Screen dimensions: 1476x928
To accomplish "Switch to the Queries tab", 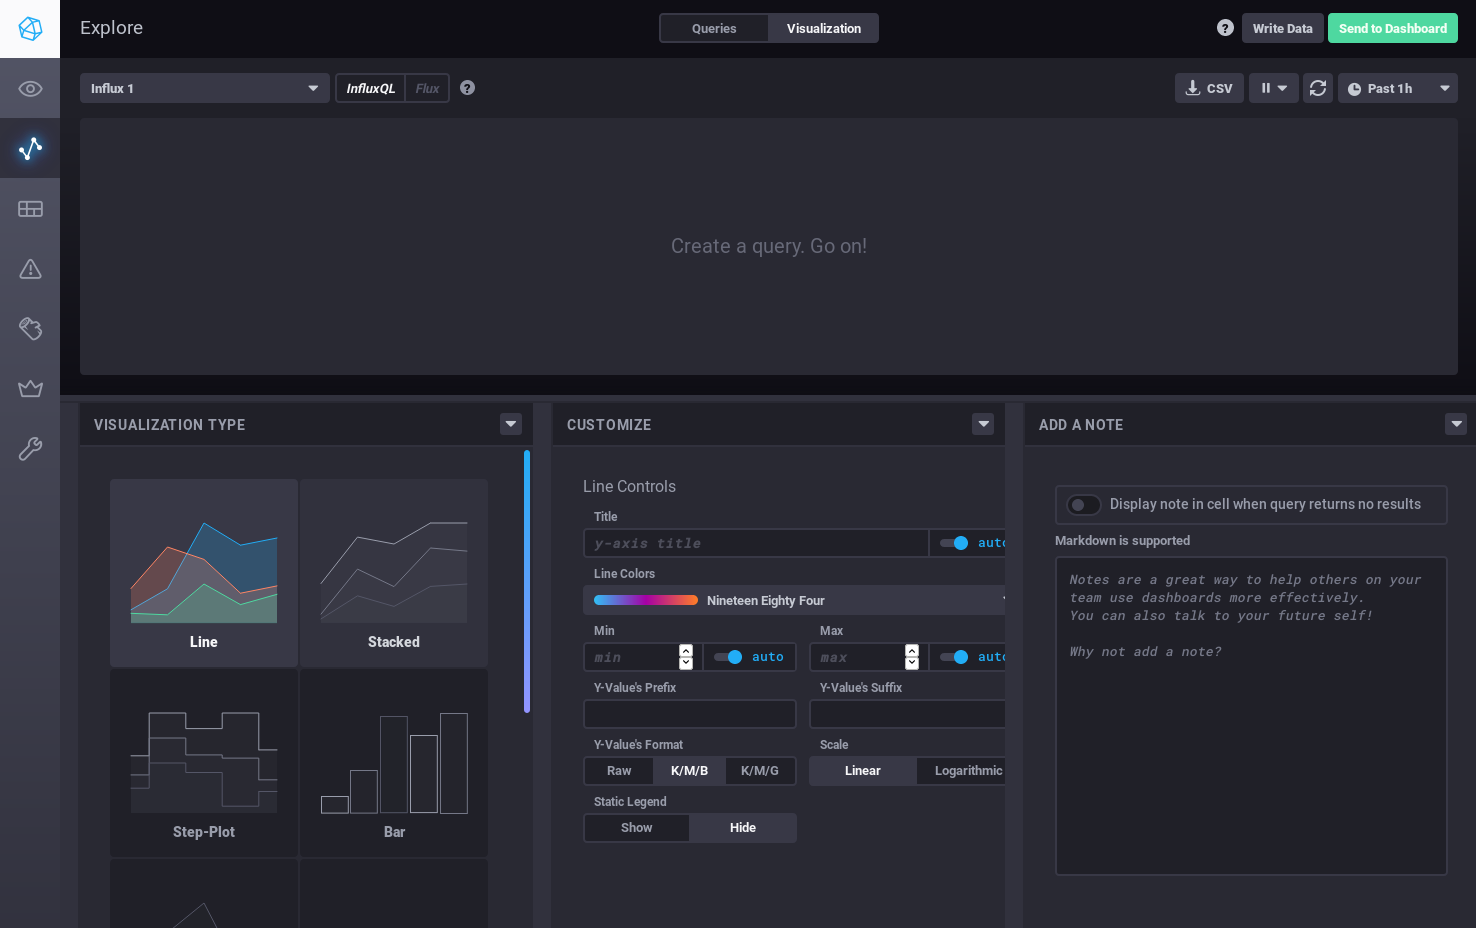I will 714,28.
